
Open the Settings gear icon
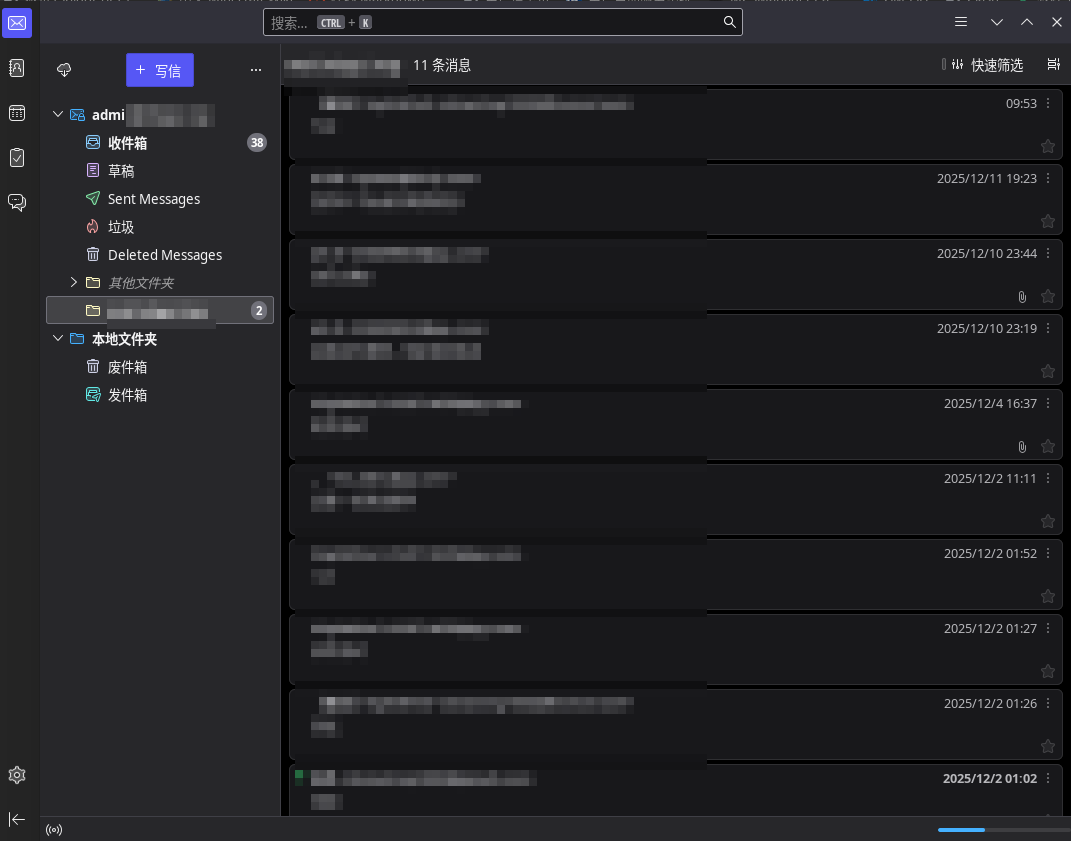[x=17, y=775]
